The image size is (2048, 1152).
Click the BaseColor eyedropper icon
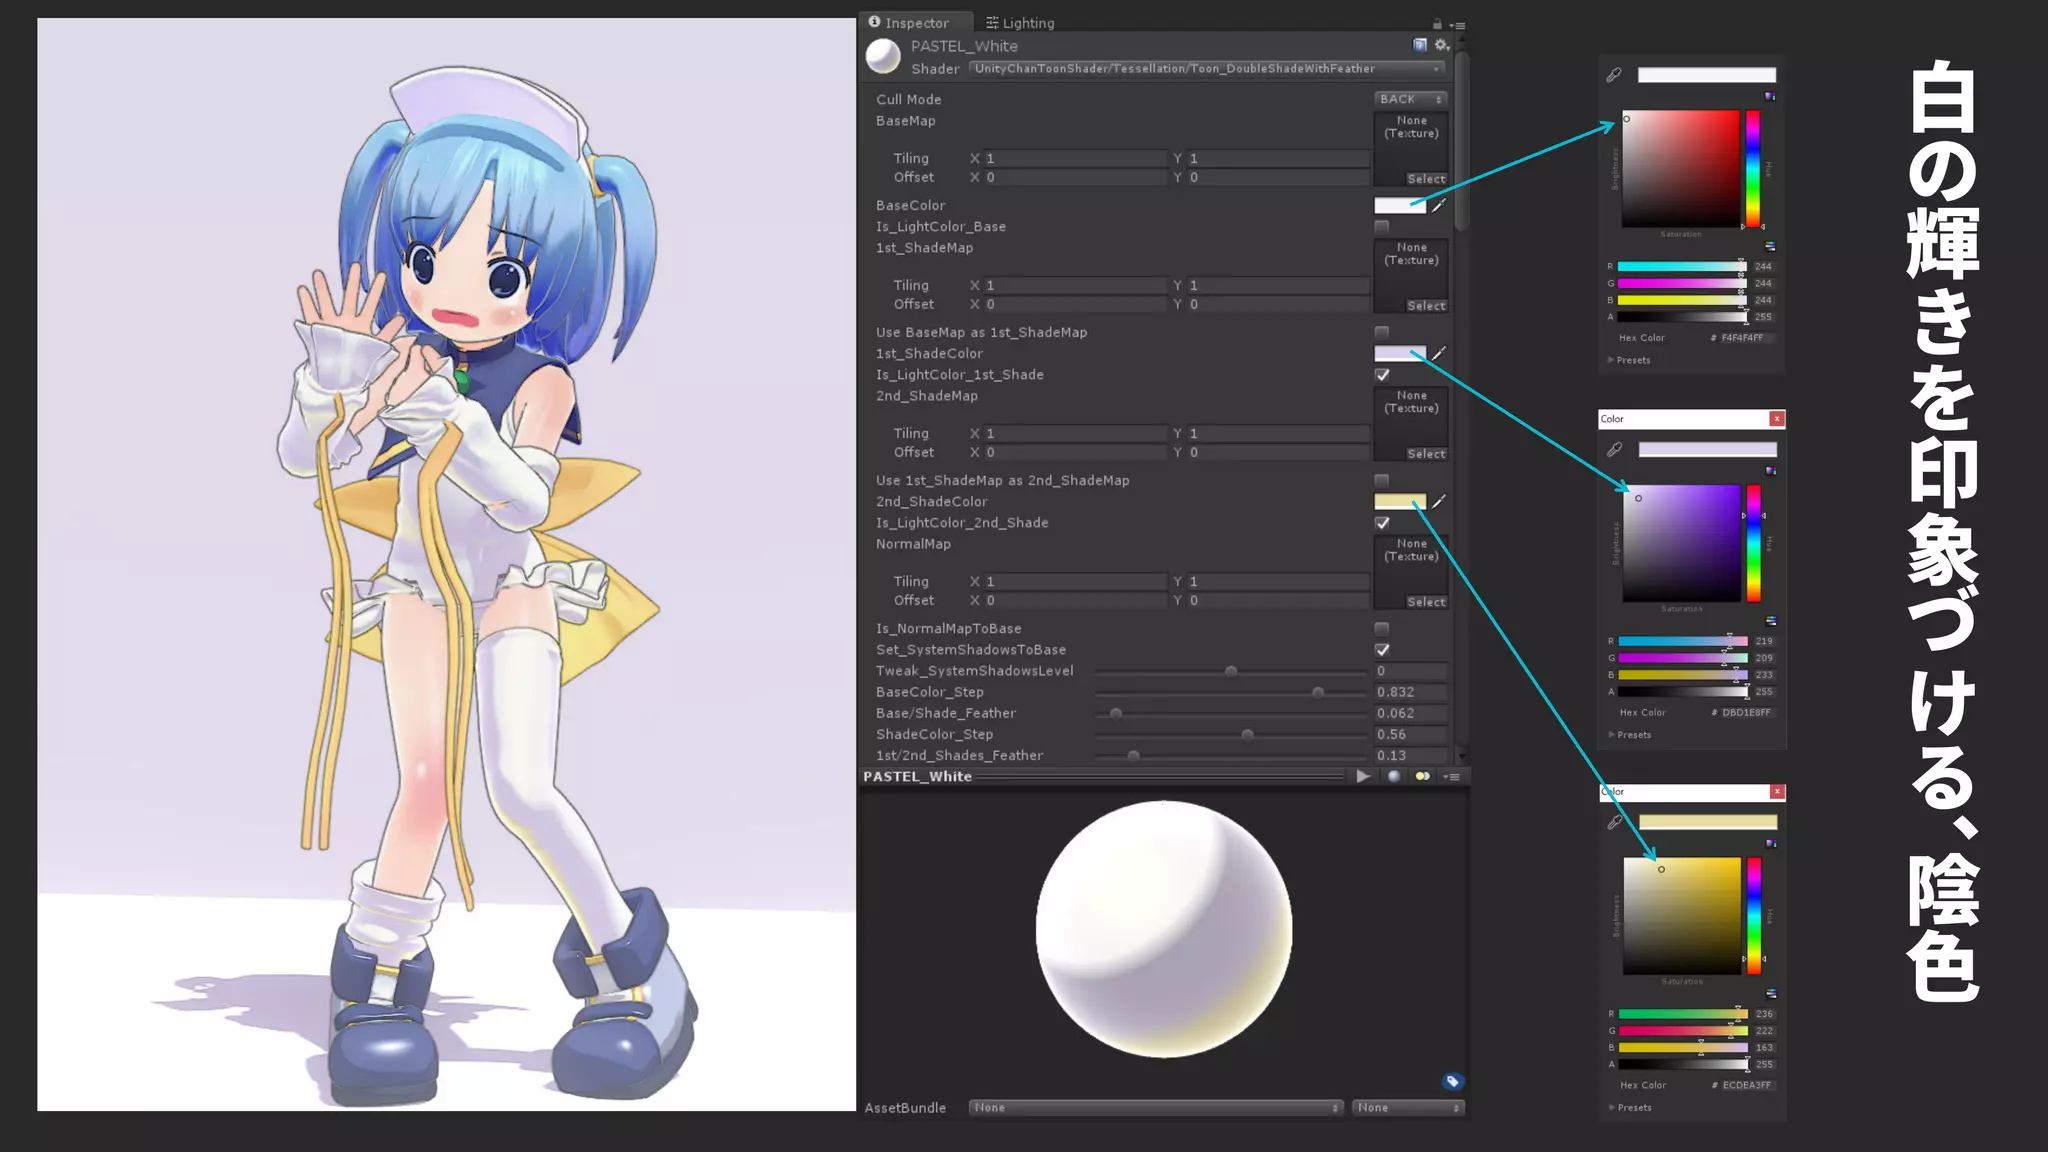tap(1439, 206)
